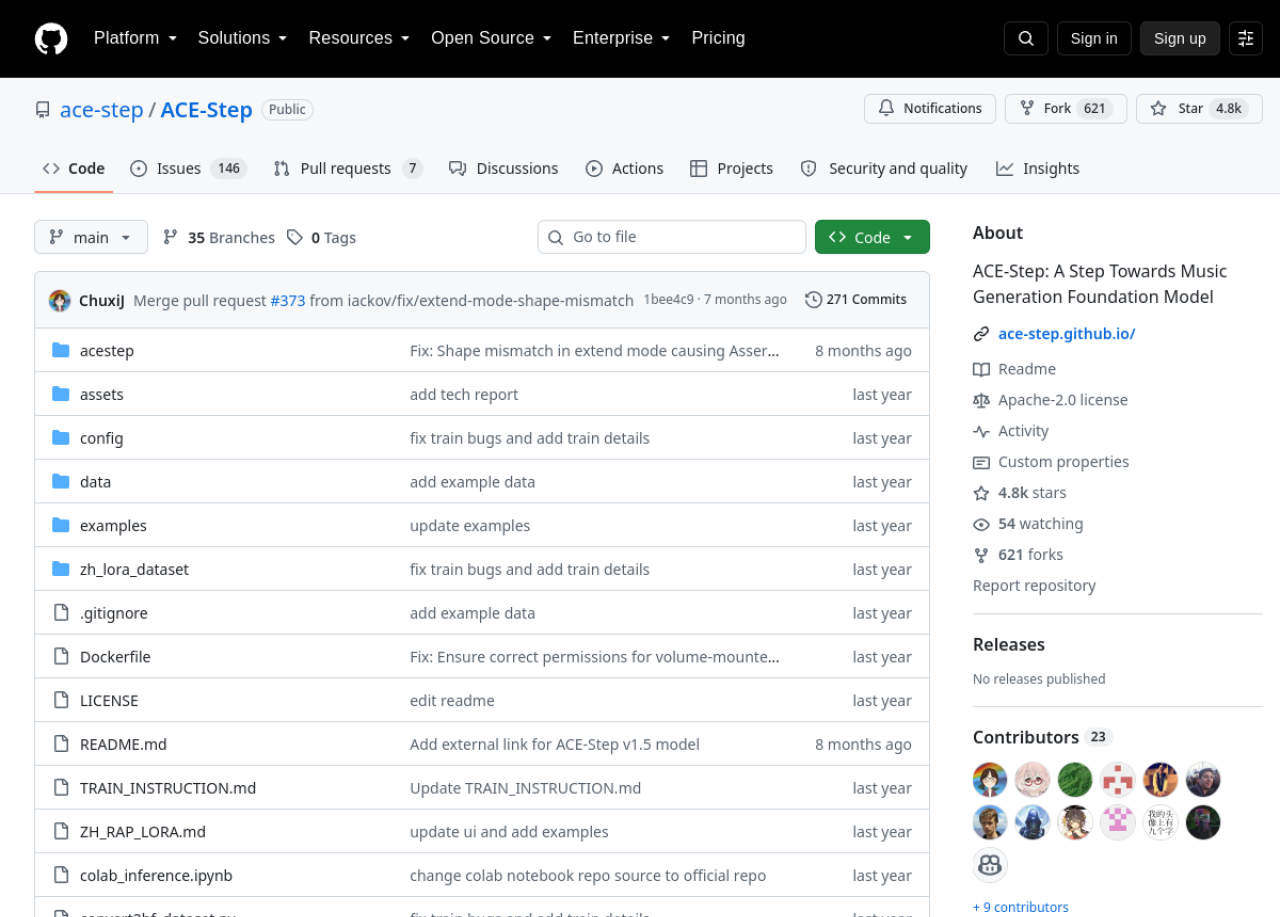Switch to the Issues tab

click(x=188, y=168)
